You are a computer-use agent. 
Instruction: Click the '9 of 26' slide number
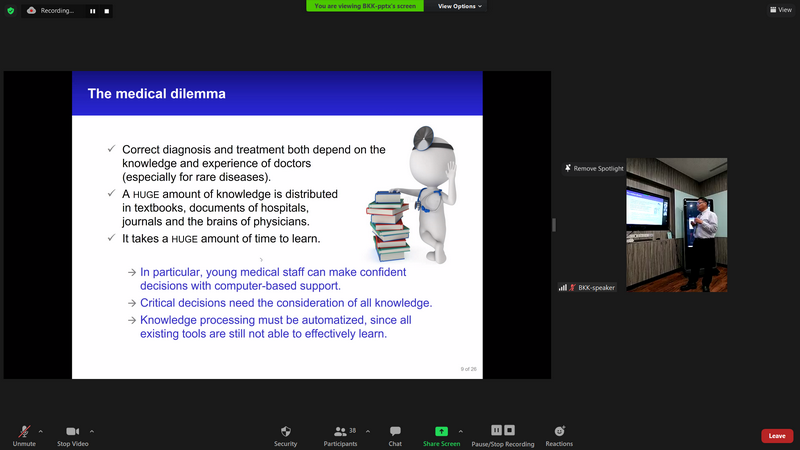(468, 369)
